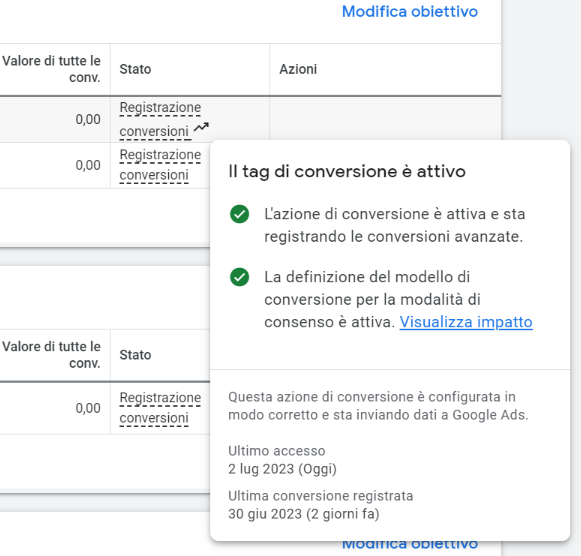The width and height of the screenshot is (581, 556).
Task: Click the Ultima conversione registrata date text
Action: [303, 514]
